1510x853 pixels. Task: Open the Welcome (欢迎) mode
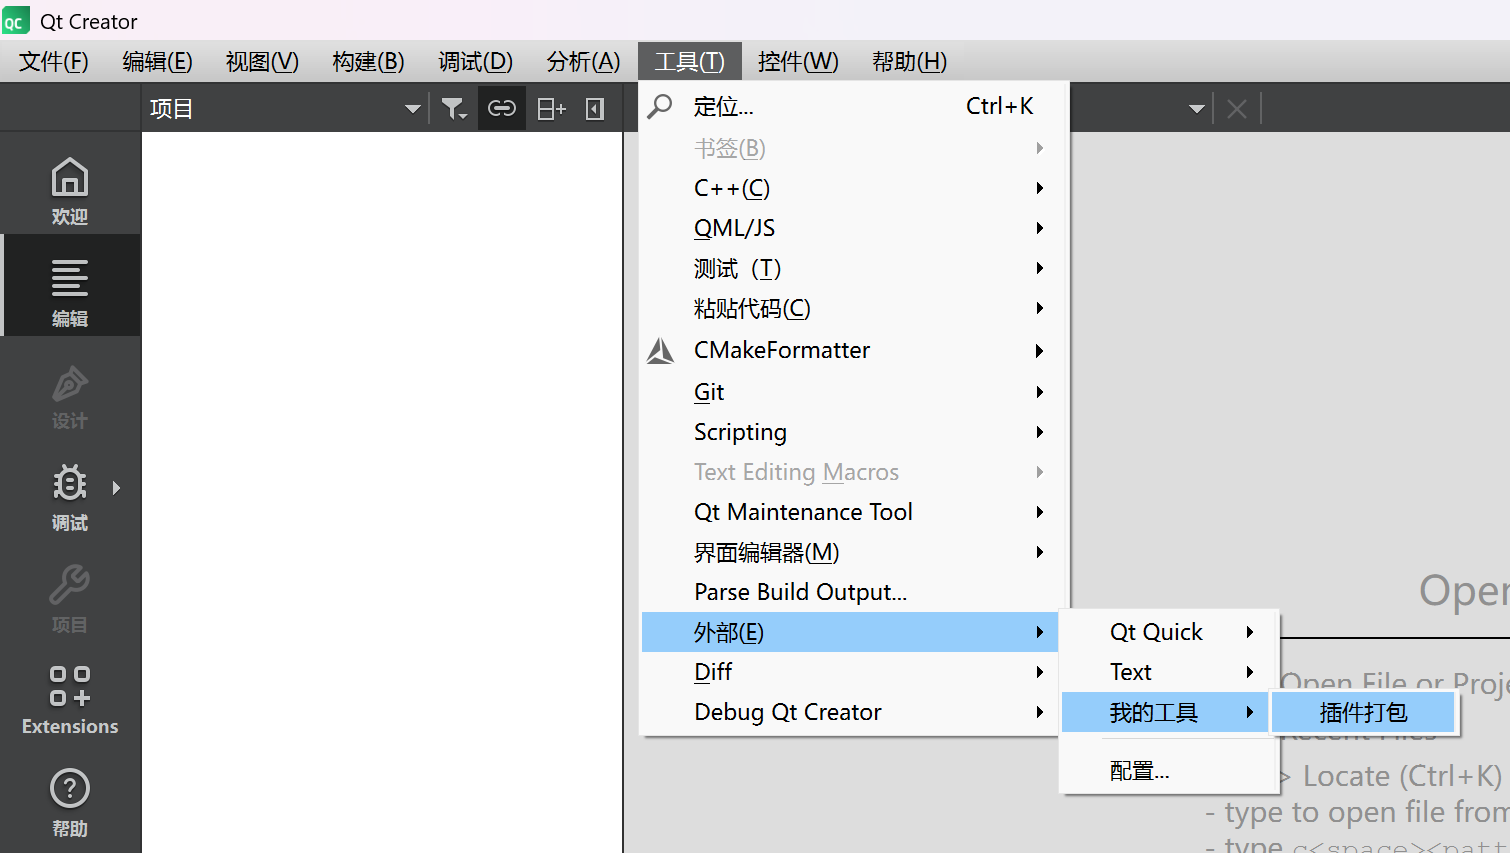[70, 190]
